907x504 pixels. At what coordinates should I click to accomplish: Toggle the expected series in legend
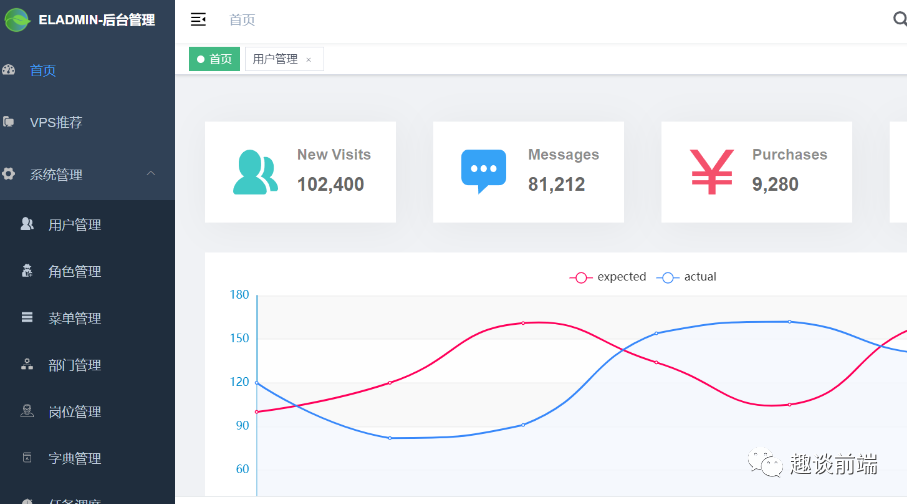(608, 277)
